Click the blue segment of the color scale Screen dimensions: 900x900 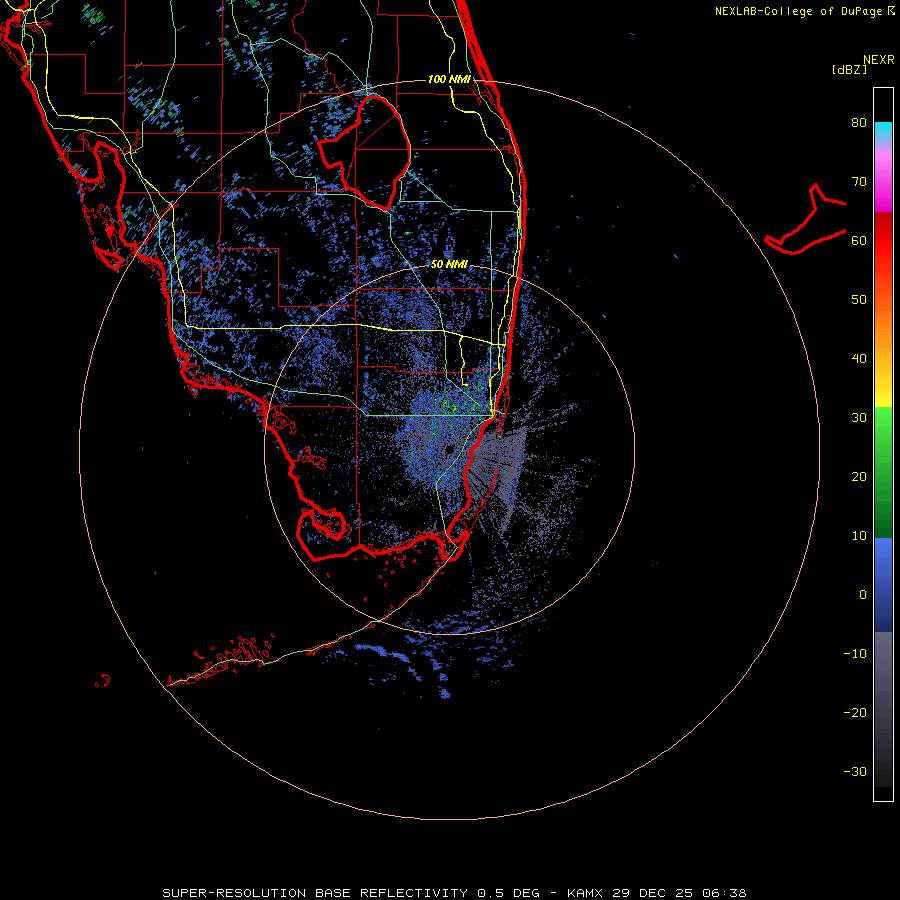[x=883, y=584]
